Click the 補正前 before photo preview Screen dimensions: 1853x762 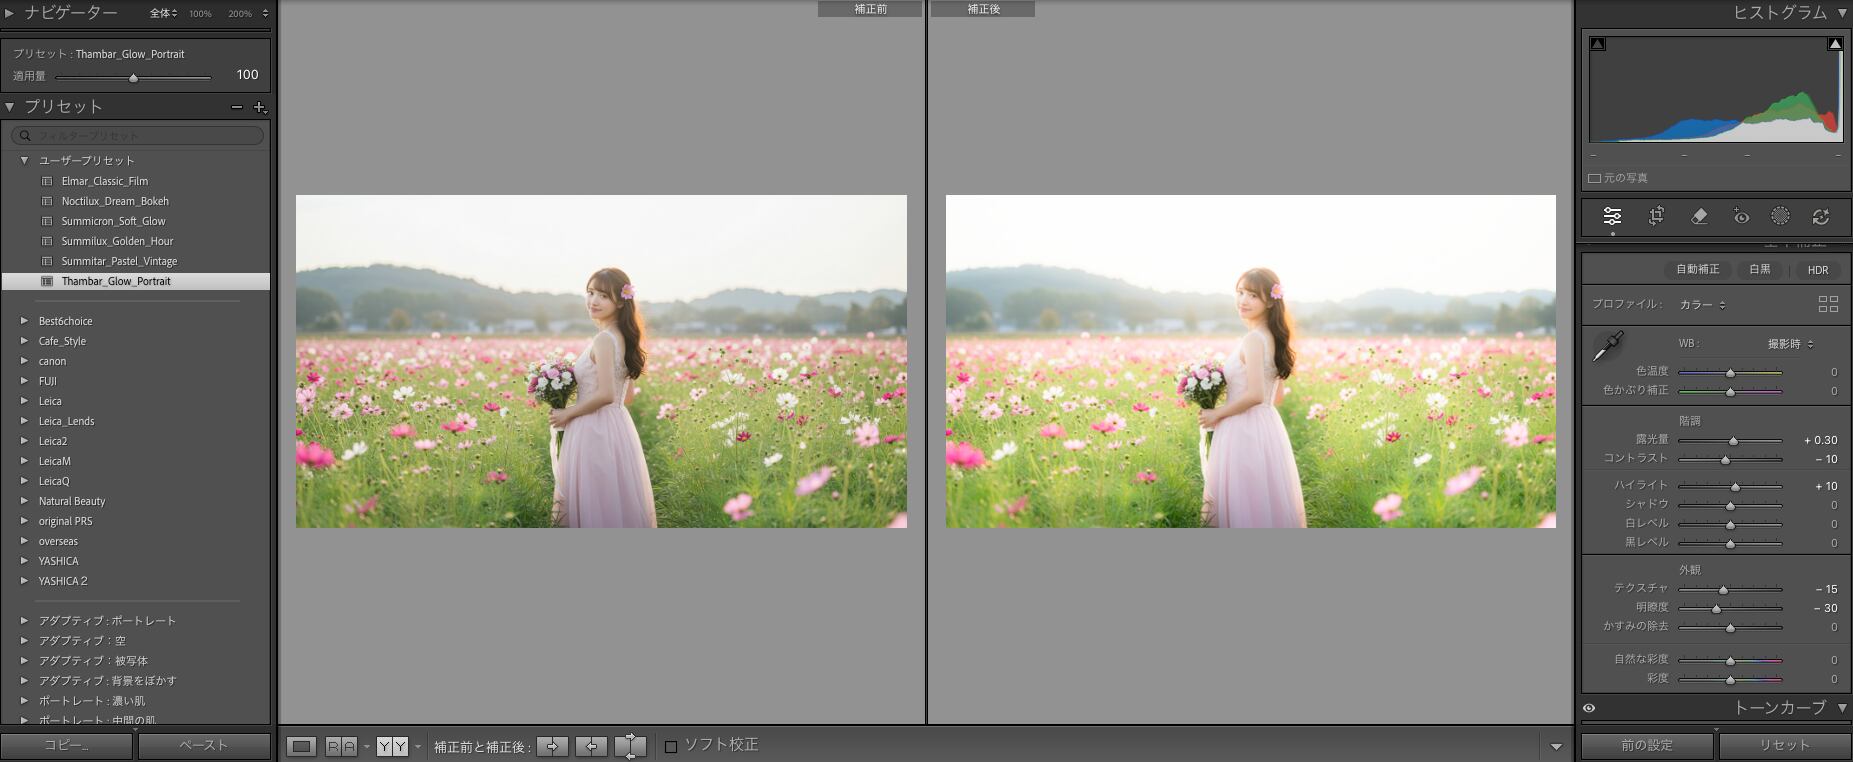601,361
